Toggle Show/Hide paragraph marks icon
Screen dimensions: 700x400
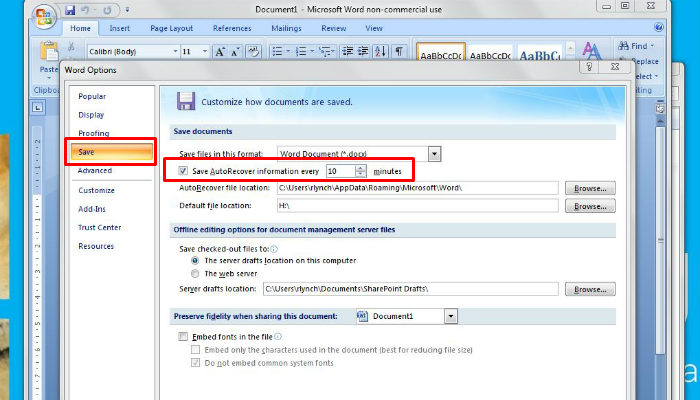coord(399,51)
